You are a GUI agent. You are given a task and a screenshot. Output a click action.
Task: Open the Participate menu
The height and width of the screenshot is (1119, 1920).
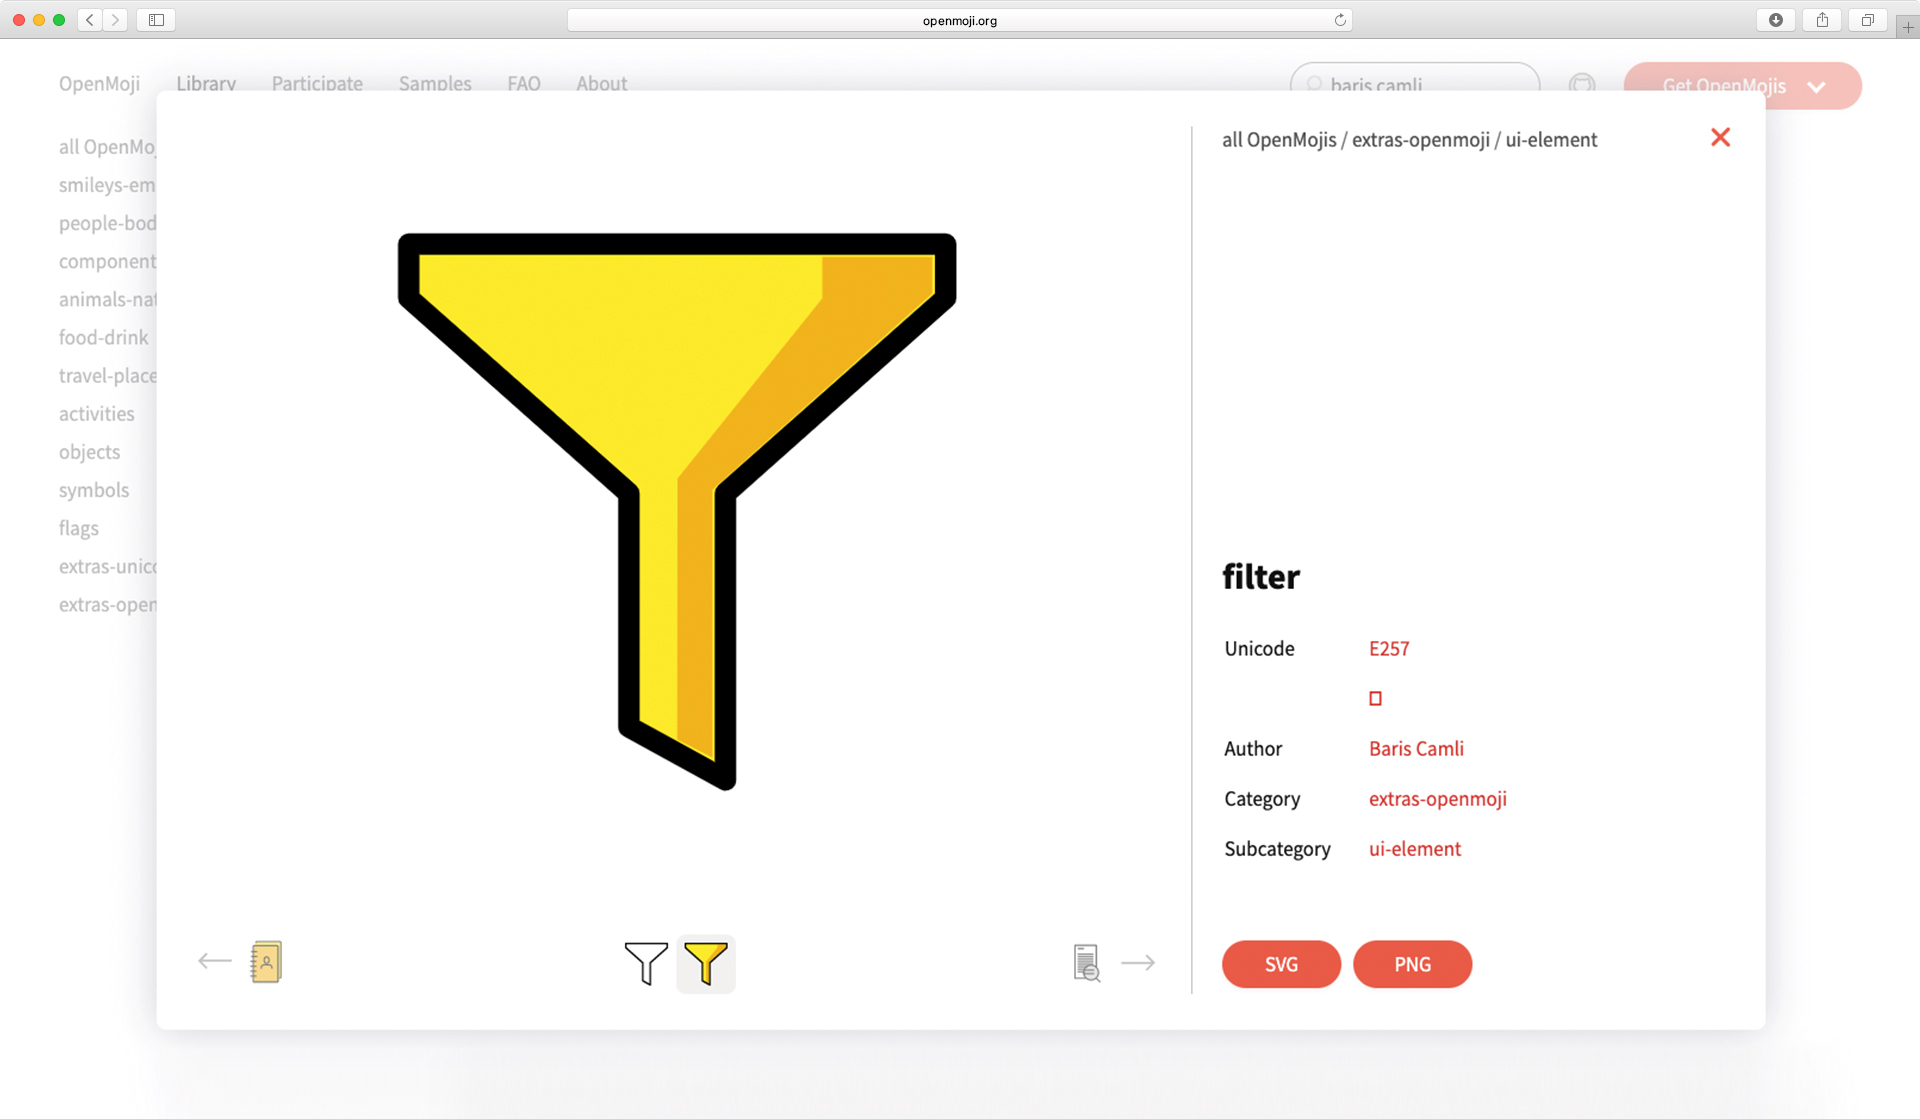pyautogui.click(x=317, y=83)
